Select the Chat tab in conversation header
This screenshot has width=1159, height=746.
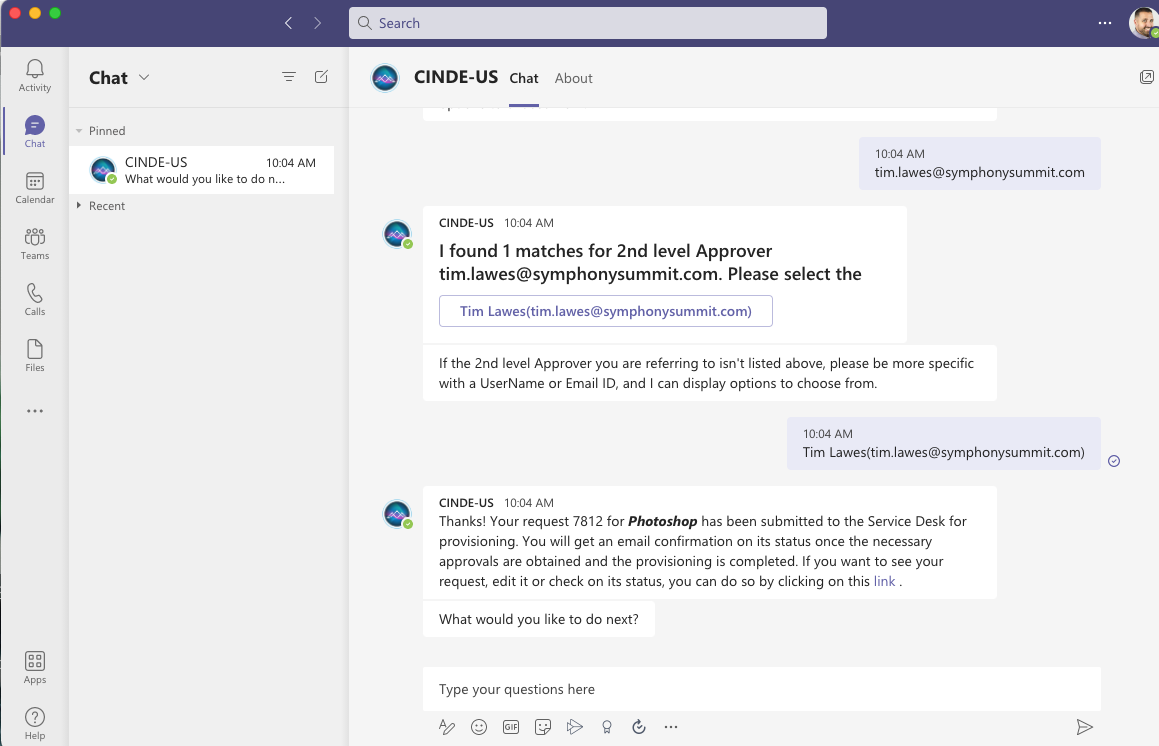click(x=523, y=78)
